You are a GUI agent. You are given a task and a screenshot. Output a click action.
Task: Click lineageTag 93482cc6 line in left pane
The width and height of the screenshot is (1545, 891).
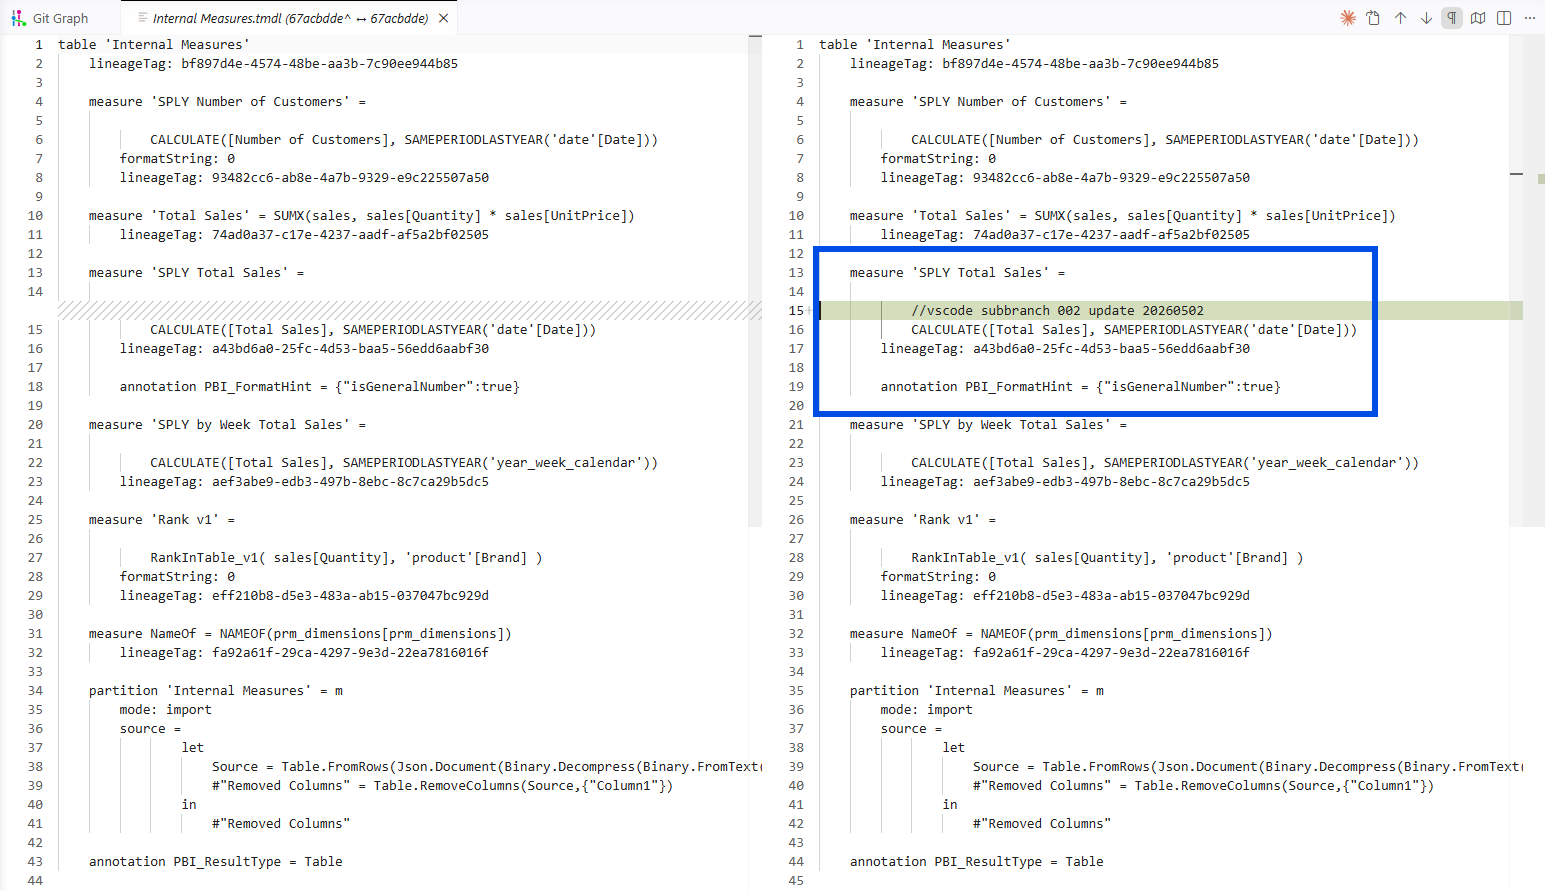tap(304, 178)
